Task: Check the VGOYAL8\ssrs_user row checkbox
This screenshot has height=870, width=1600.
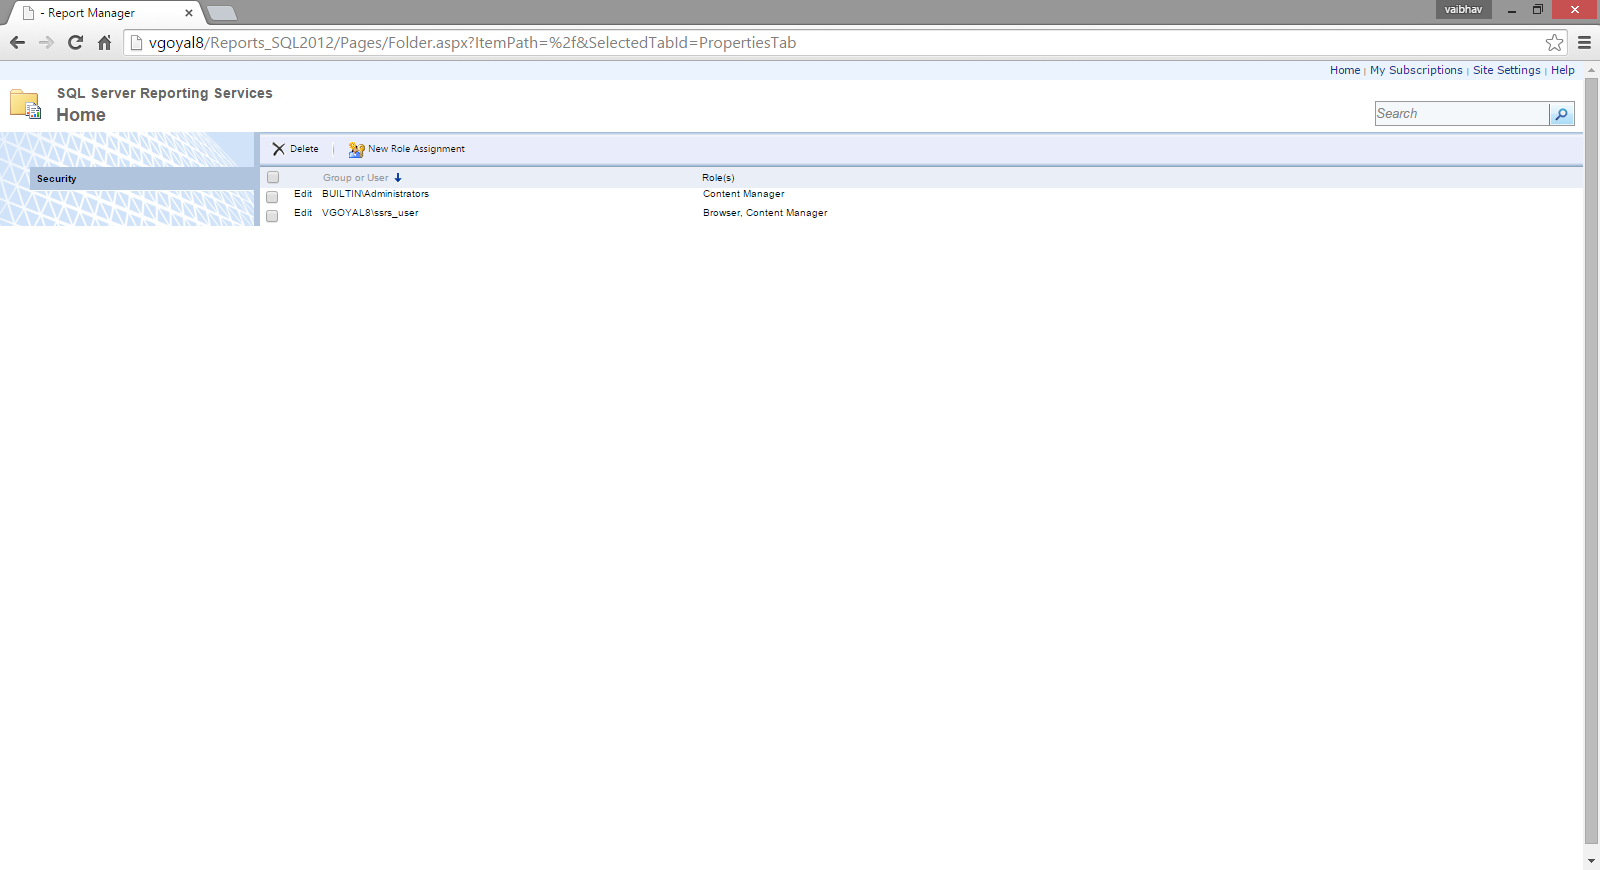Action: click(272, 216)
